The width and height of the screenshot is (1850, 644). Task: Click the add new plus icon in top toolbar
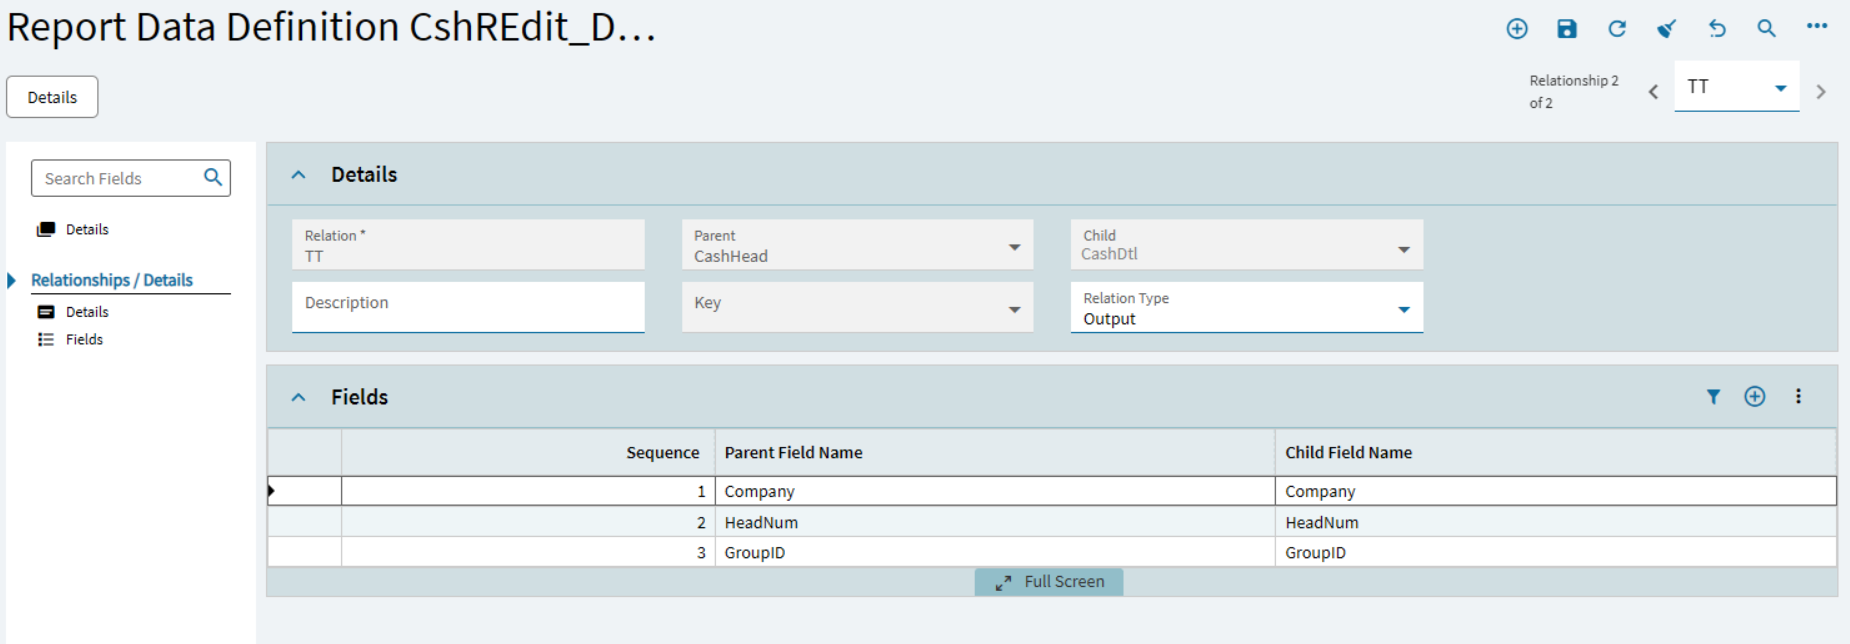[1517, 29]
